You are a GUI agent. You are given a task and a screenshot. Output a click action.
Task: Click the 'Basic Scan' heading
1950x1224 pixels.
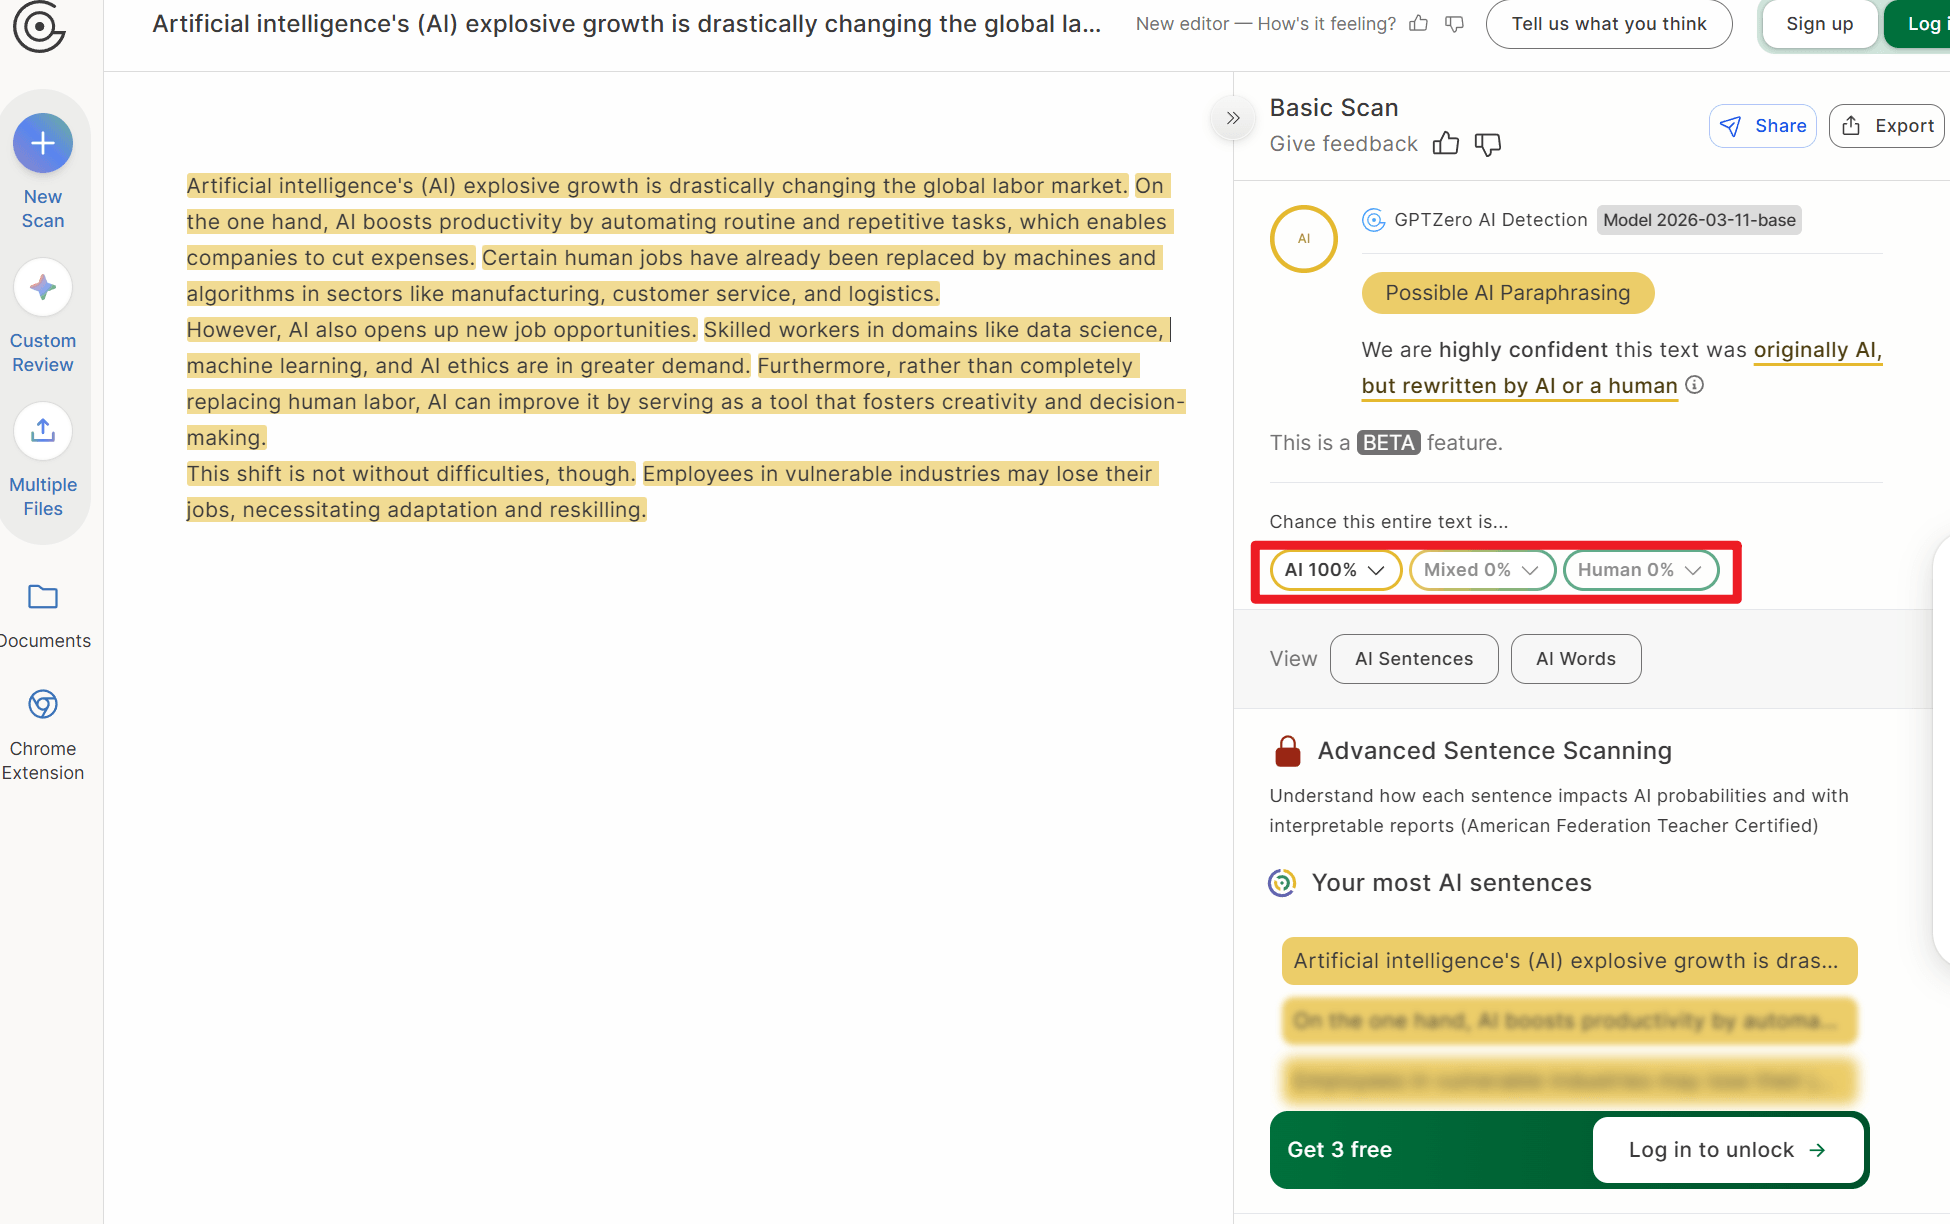[x=1334, y=108]
